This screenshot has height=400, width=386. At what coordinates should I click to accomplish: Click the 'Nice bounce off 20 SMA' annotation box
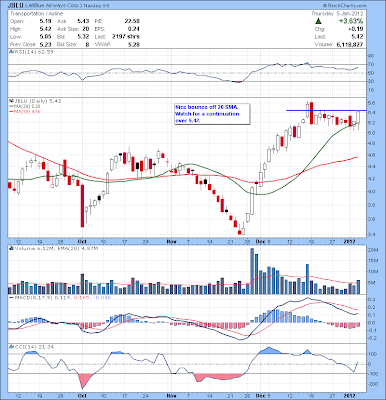coord(212,114)
